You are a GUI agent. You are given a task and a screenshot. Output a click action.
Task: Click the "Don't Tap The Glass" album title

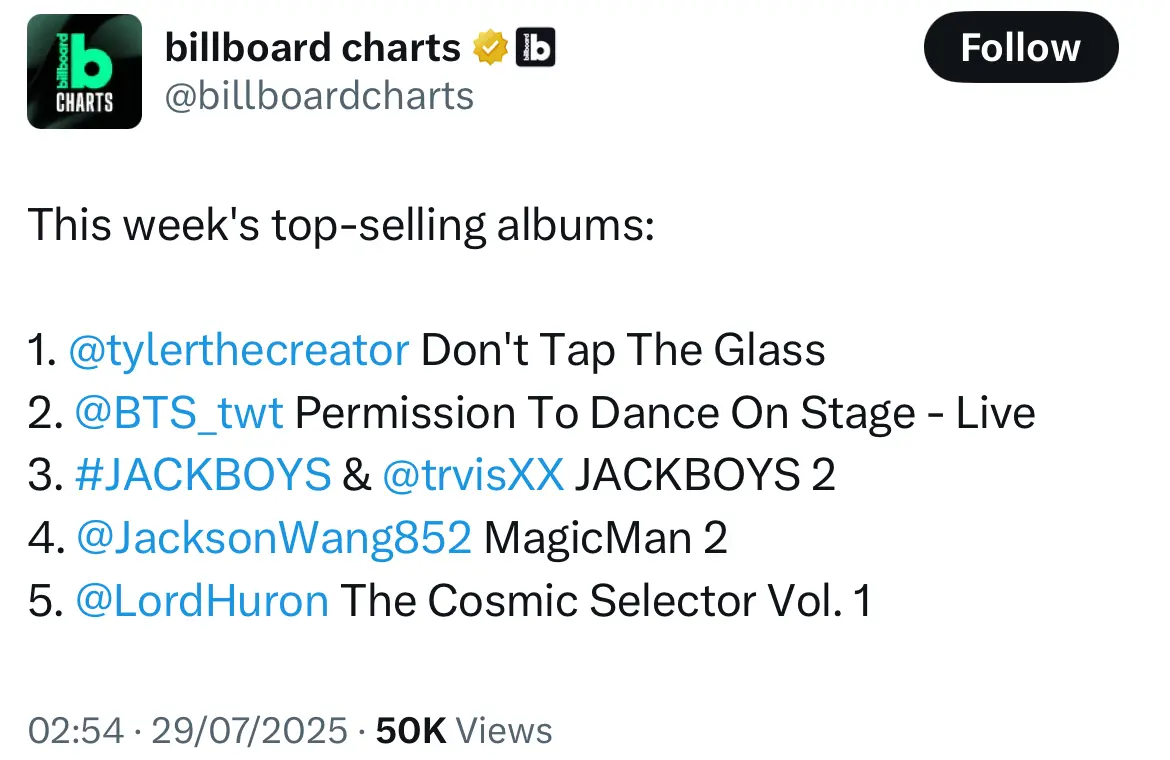623,350
